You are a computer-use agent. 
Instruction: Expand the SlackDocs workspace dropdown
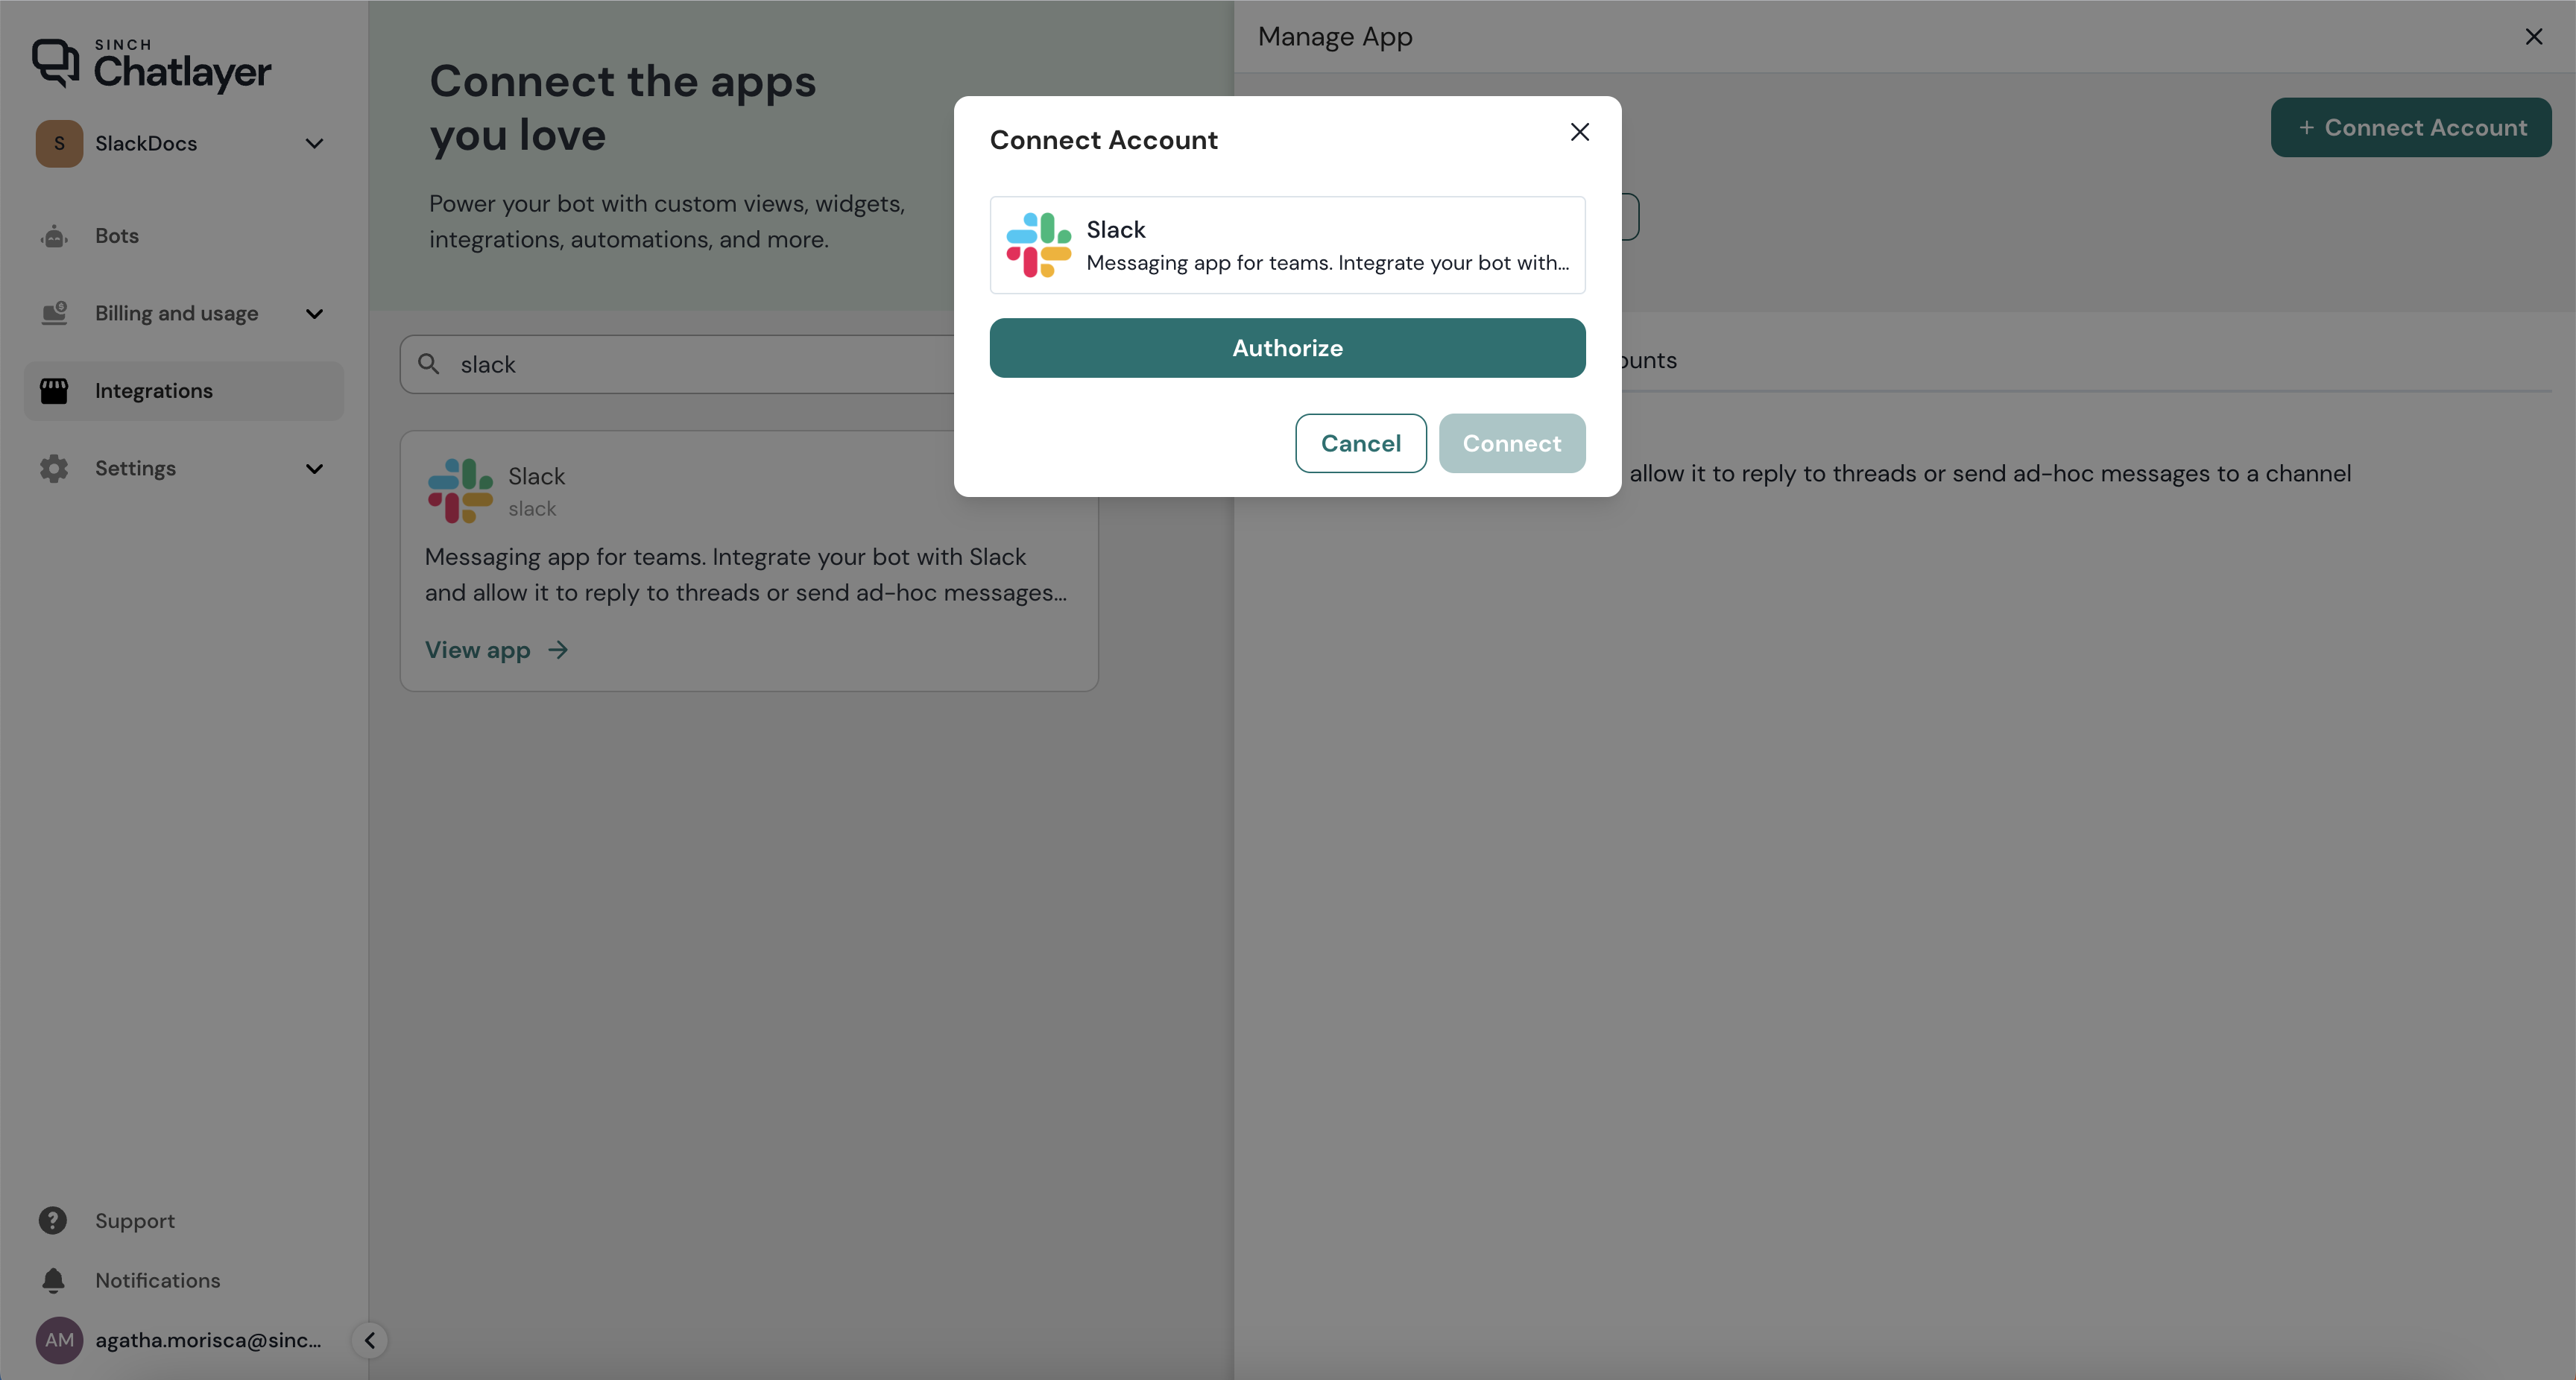coord(314,144)
